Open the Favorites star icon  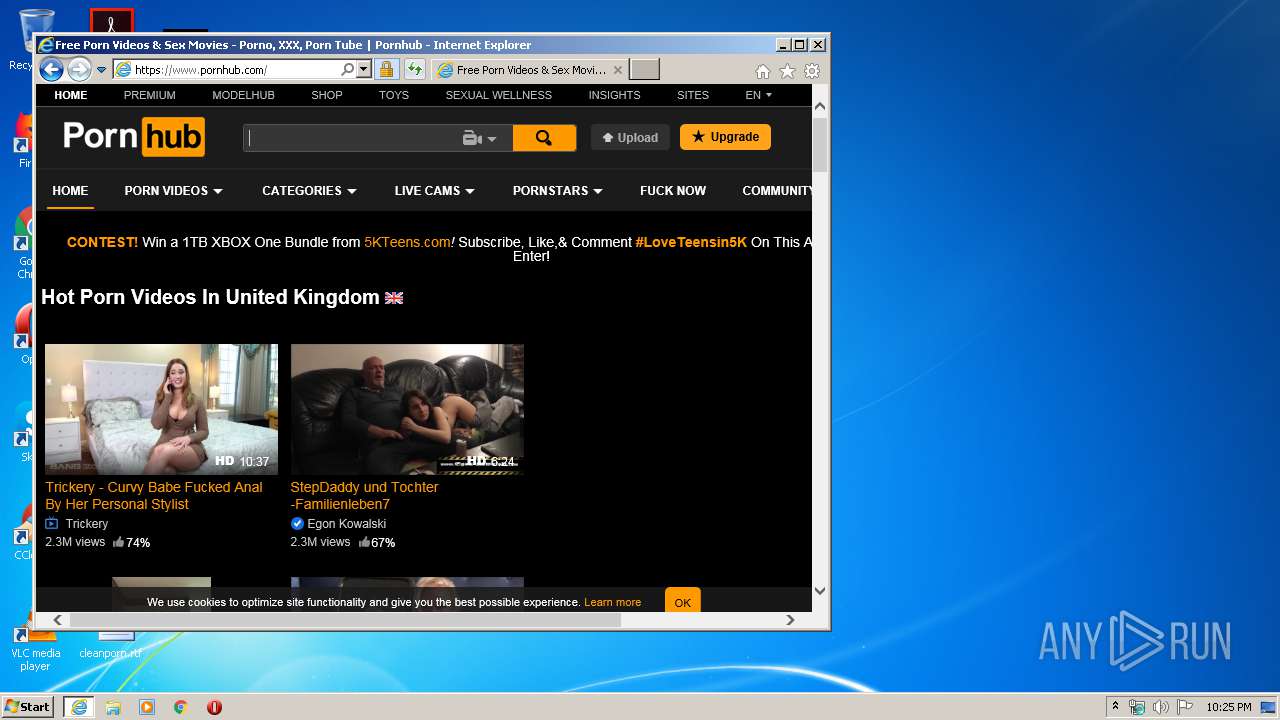pyautogui.click(x=787, y=71)
